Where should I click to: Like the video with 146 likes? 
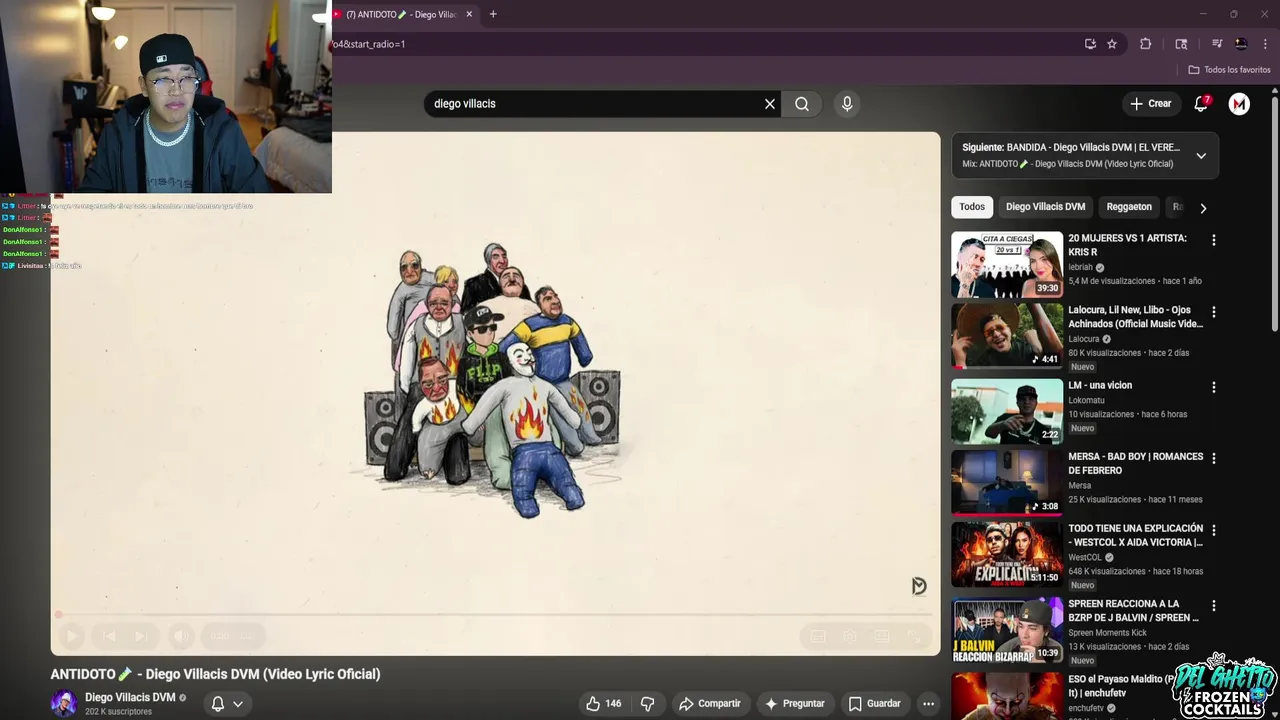(603, 704)
